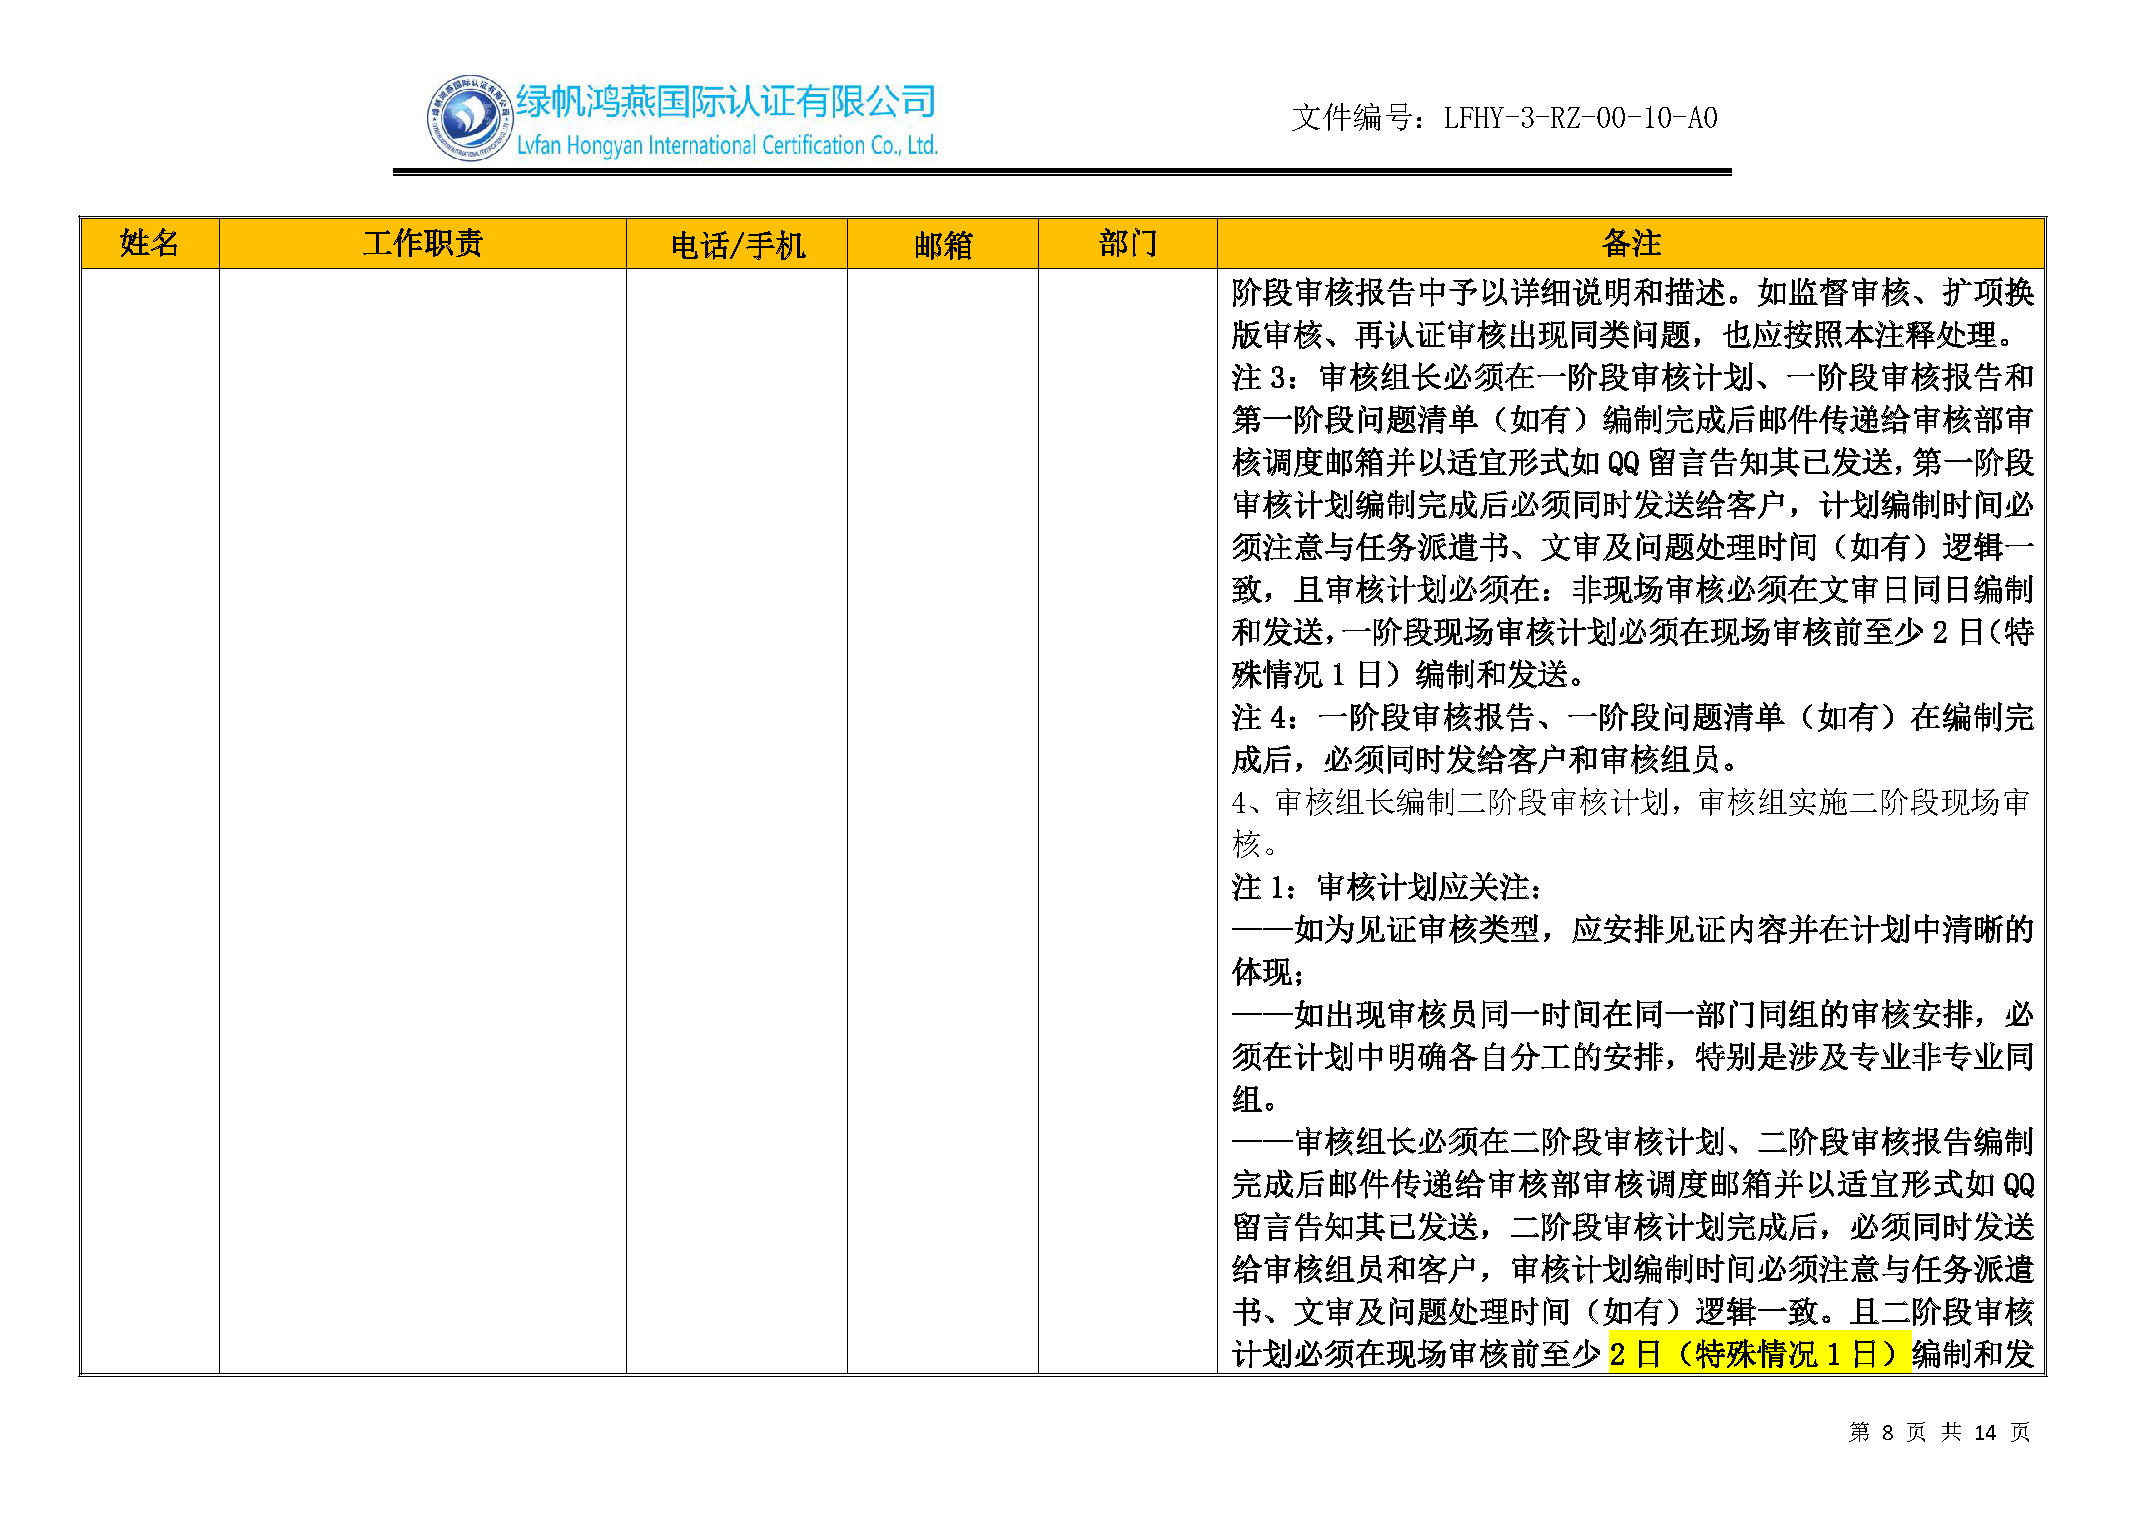
Task: Click the lighter text line 4、审核组长编制二阶段审核计划
Action: click(1631, 802)
